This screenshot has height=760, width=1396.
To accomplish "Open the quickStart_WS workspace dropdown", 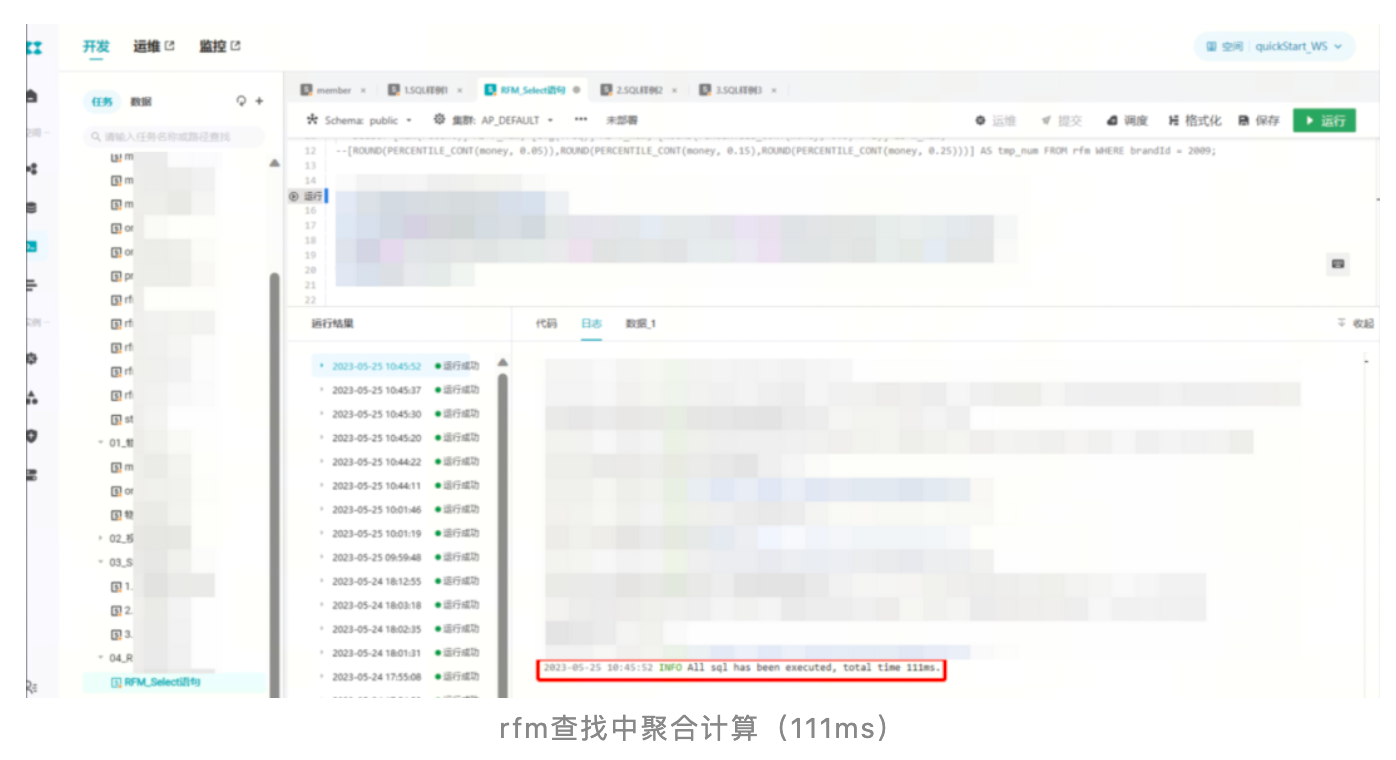I will click(1275, 46).
